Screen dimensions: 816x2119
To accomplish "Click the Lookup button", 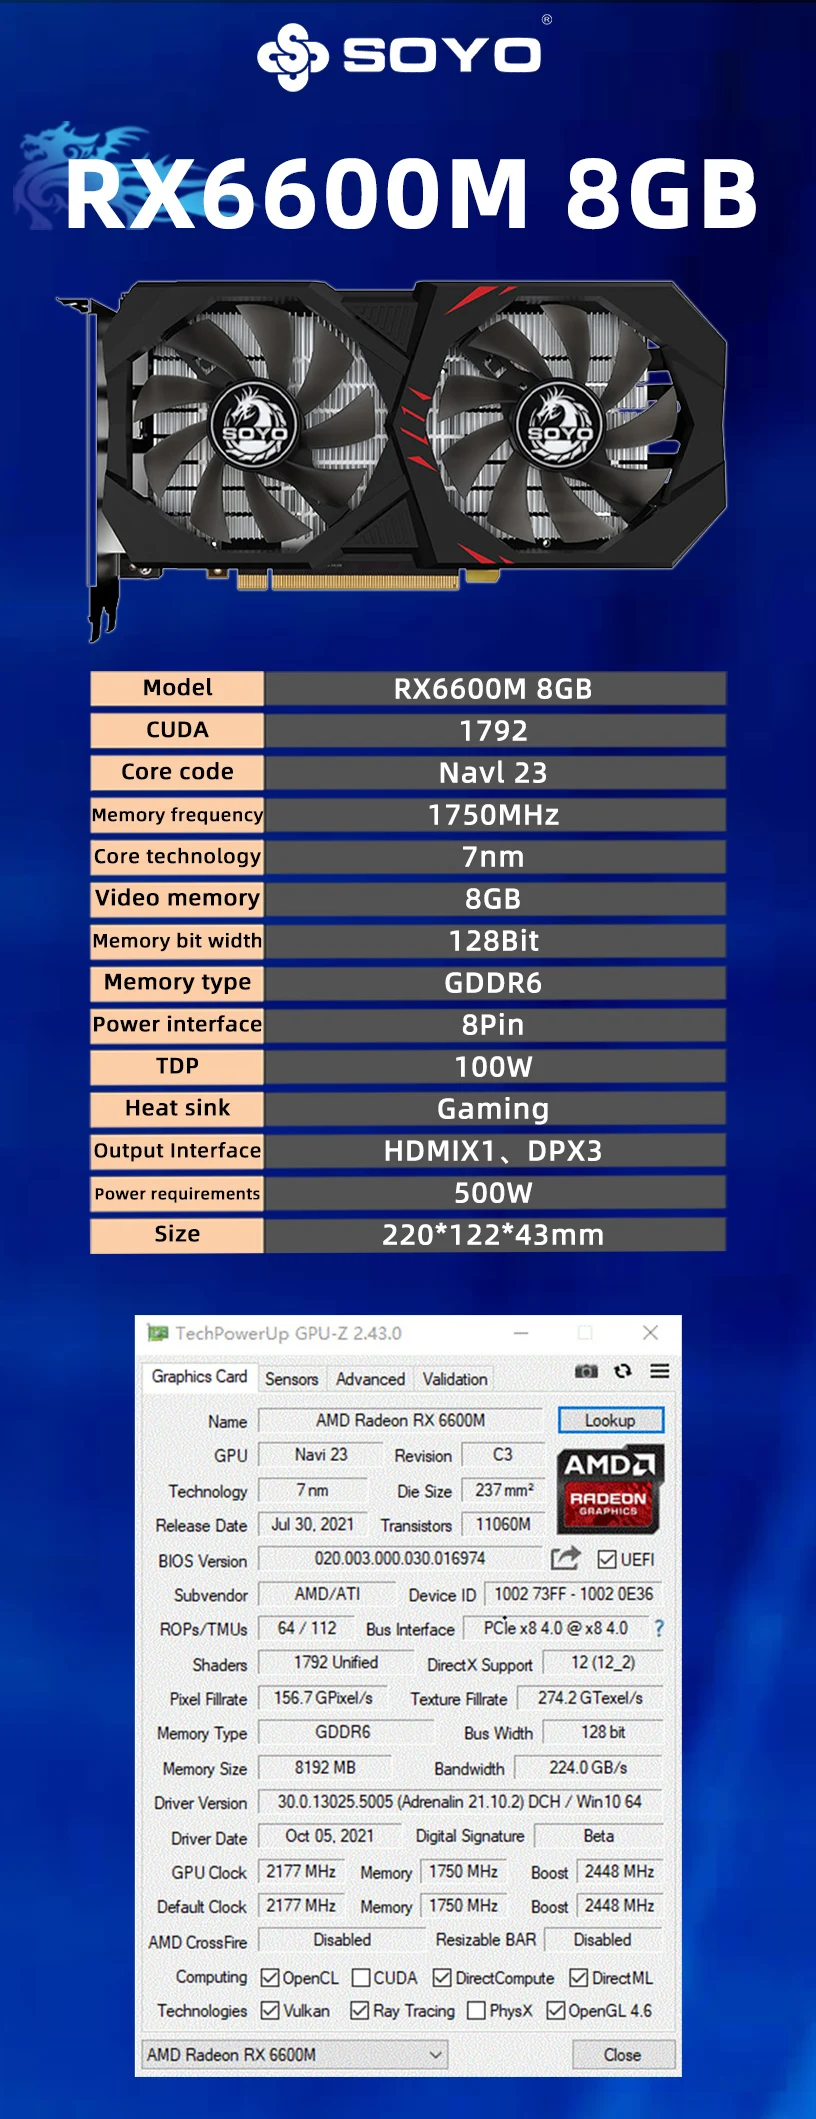I will pos(610,1420).
